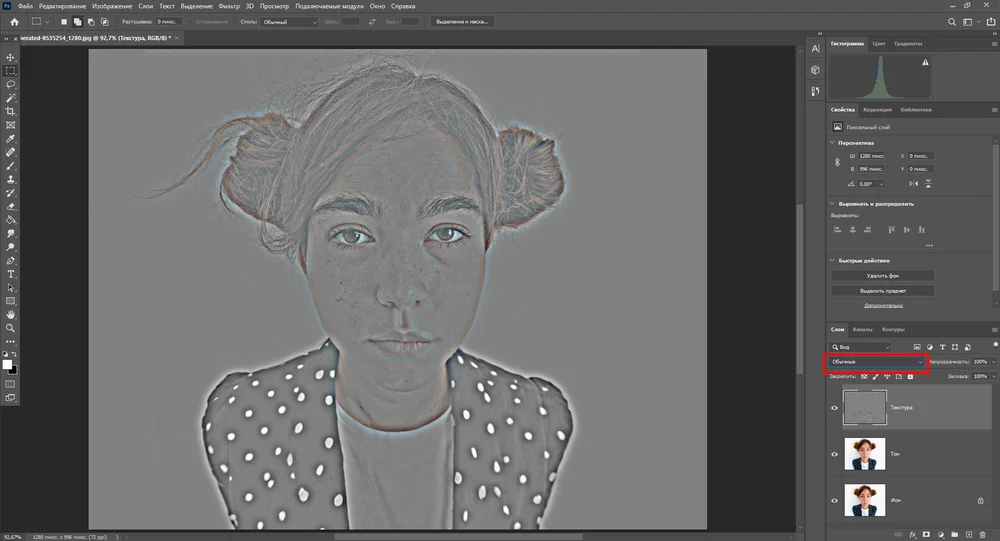This screenshot has height=541, width=1000.
Task: Hide the Текстура layer
Action: [x=835, y=408]
